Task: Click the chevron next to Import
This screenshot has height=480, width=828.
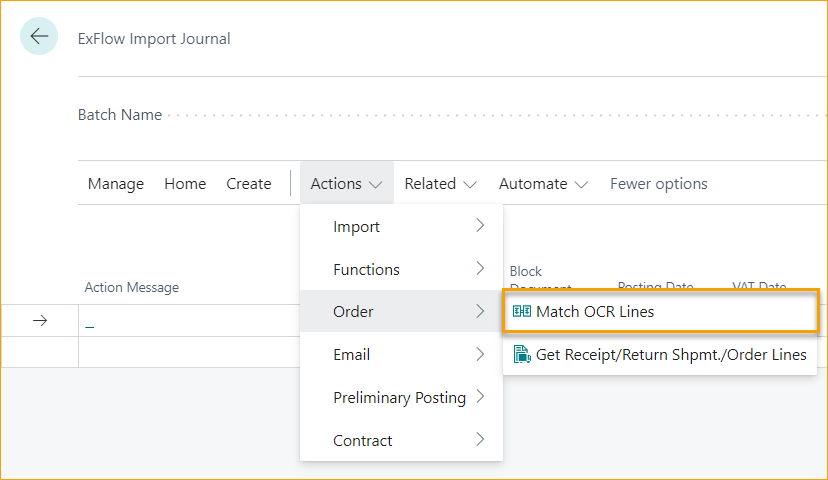Action: (x=480, y=225)
